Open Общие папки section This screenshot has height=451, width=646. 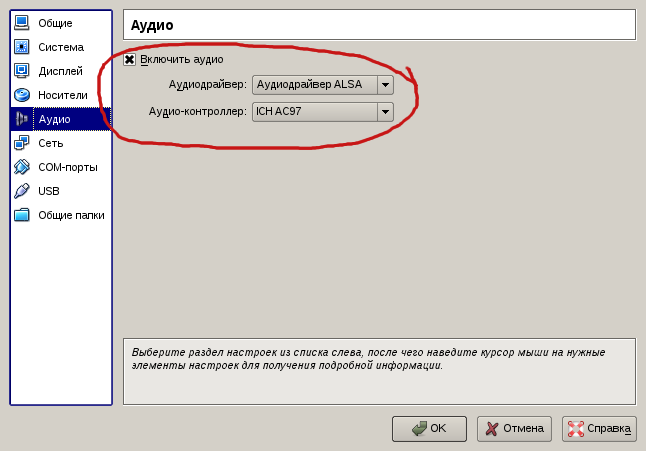[x=61, y=215]
